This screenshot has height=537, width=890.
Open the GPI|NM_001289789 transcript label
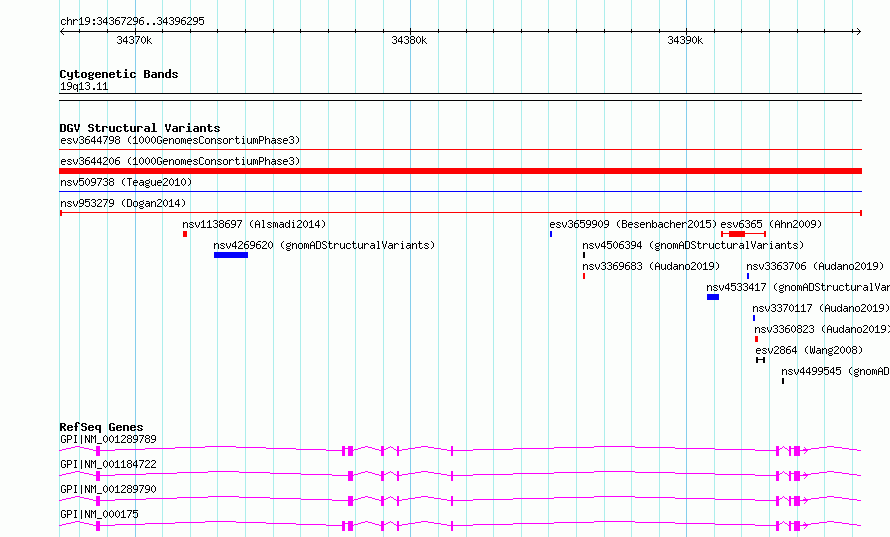point(108,439)
